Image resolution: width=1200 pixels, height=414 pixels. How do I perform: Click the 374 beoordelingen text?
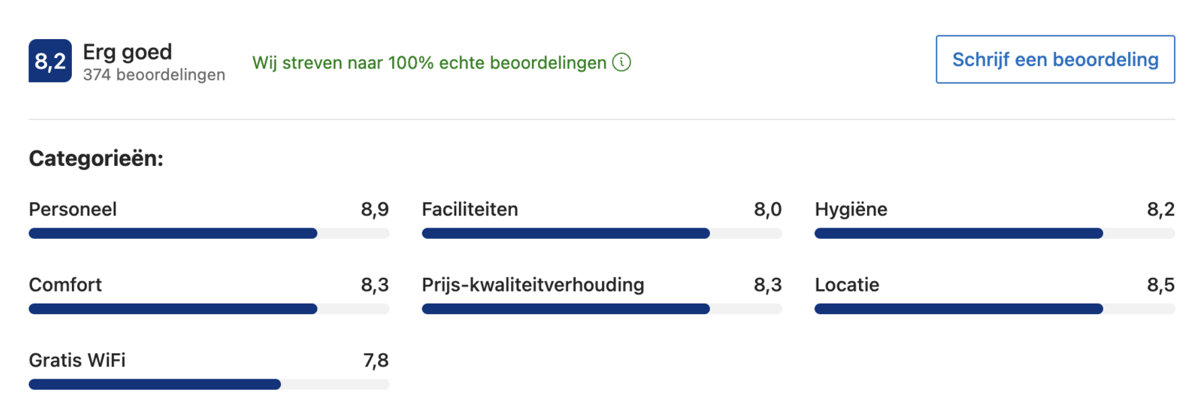[154, 75]
